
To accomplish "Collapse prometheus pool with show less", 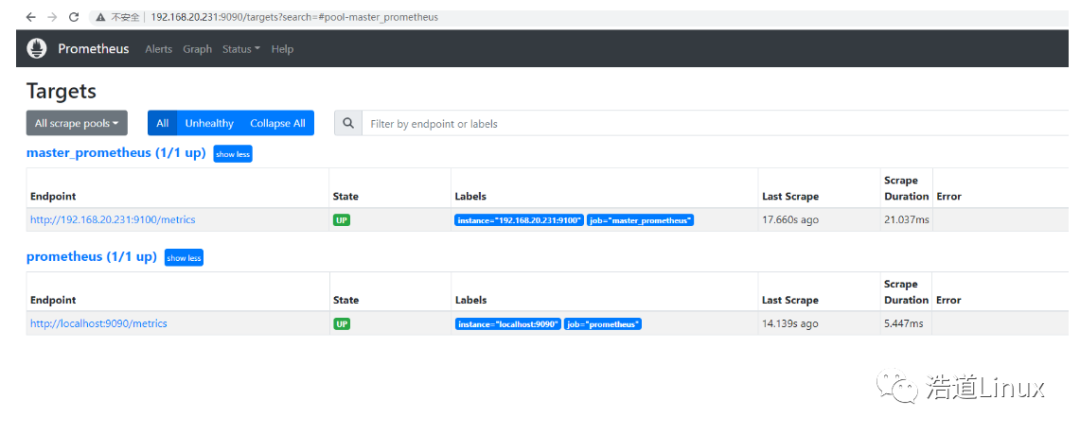I will [184, 257].
